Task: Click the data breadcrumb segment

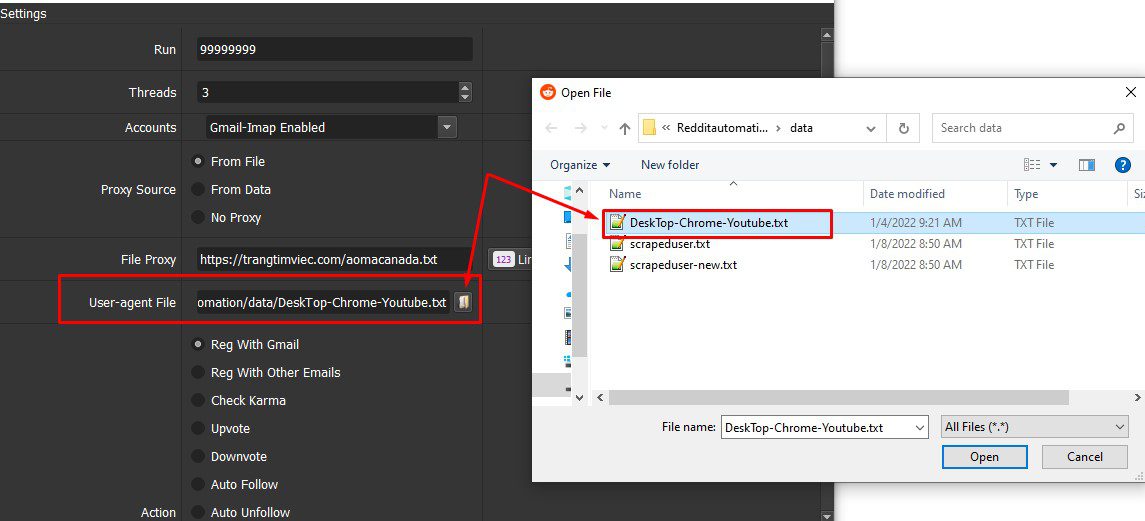Action: [801, 128]
